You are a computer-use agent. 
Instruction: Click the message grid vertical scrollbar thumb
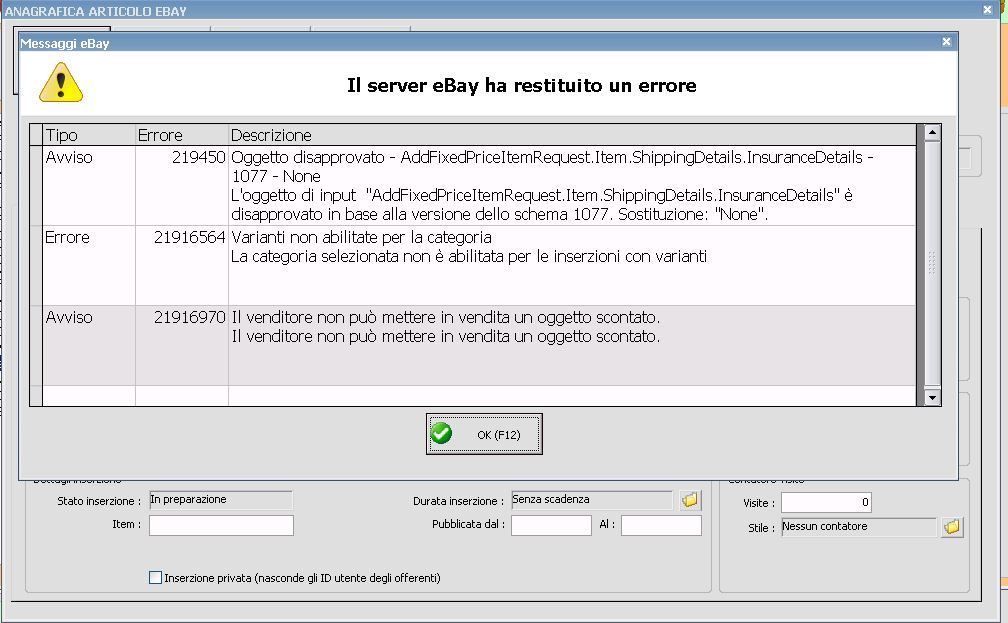(932, 262)
